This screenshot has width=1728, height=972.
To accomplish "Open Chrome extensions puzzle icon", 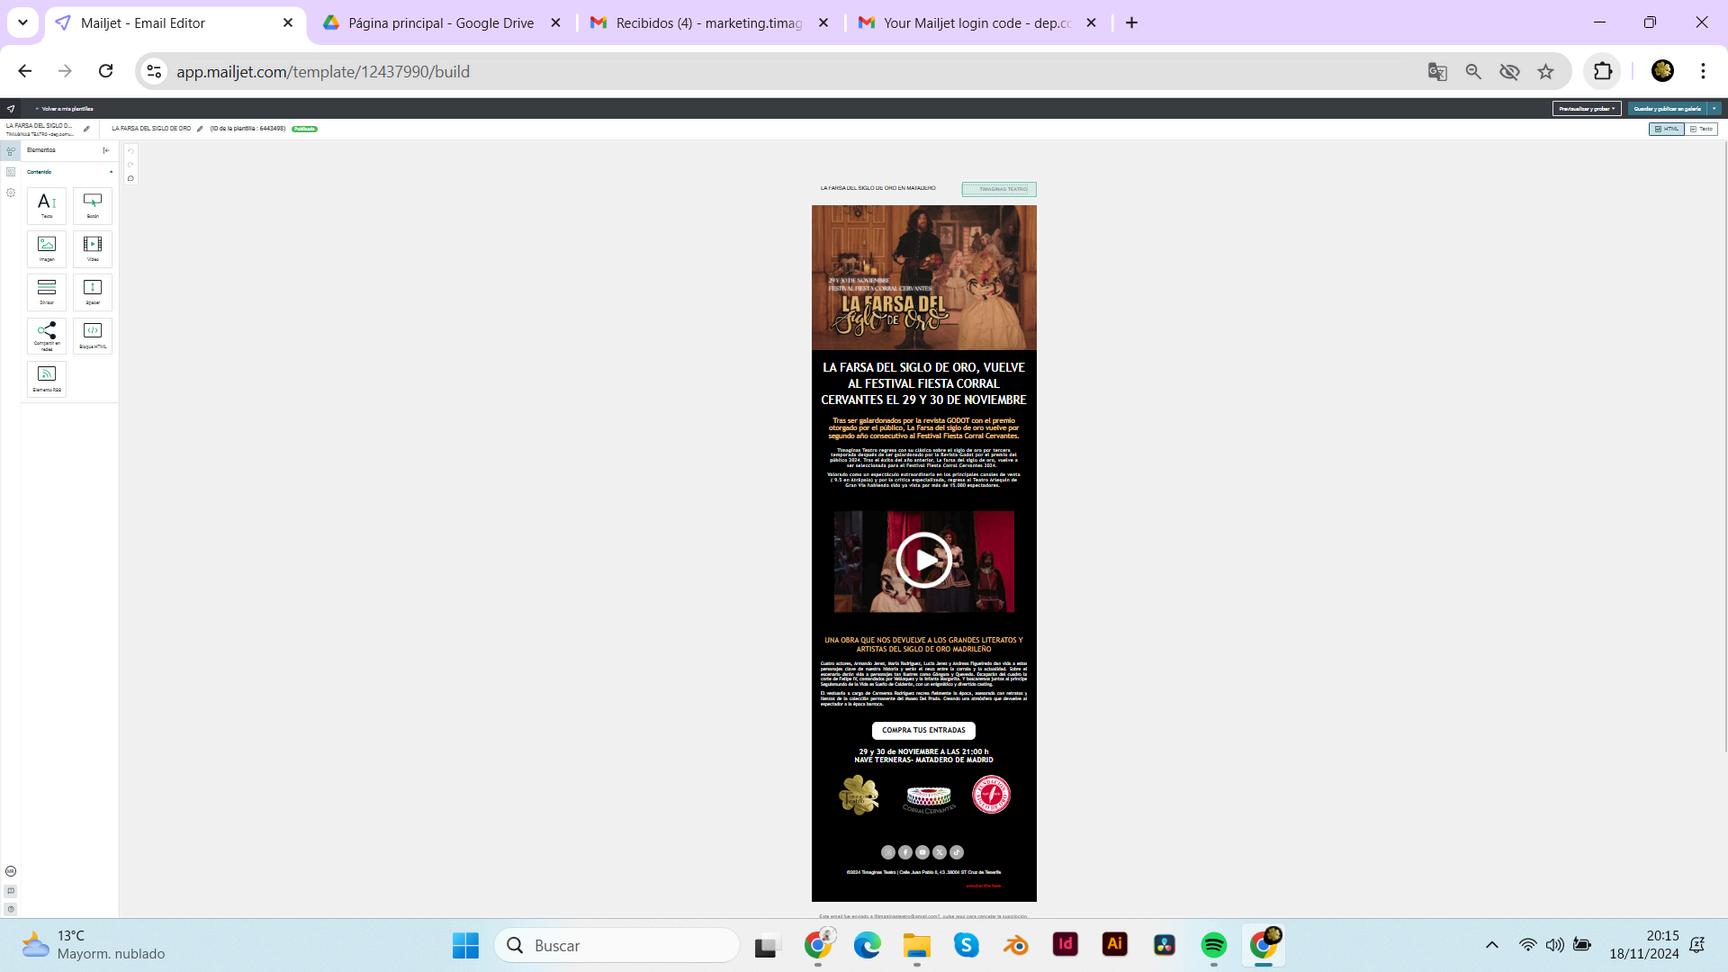I will pyautogui.click(x=1603, y=71).
